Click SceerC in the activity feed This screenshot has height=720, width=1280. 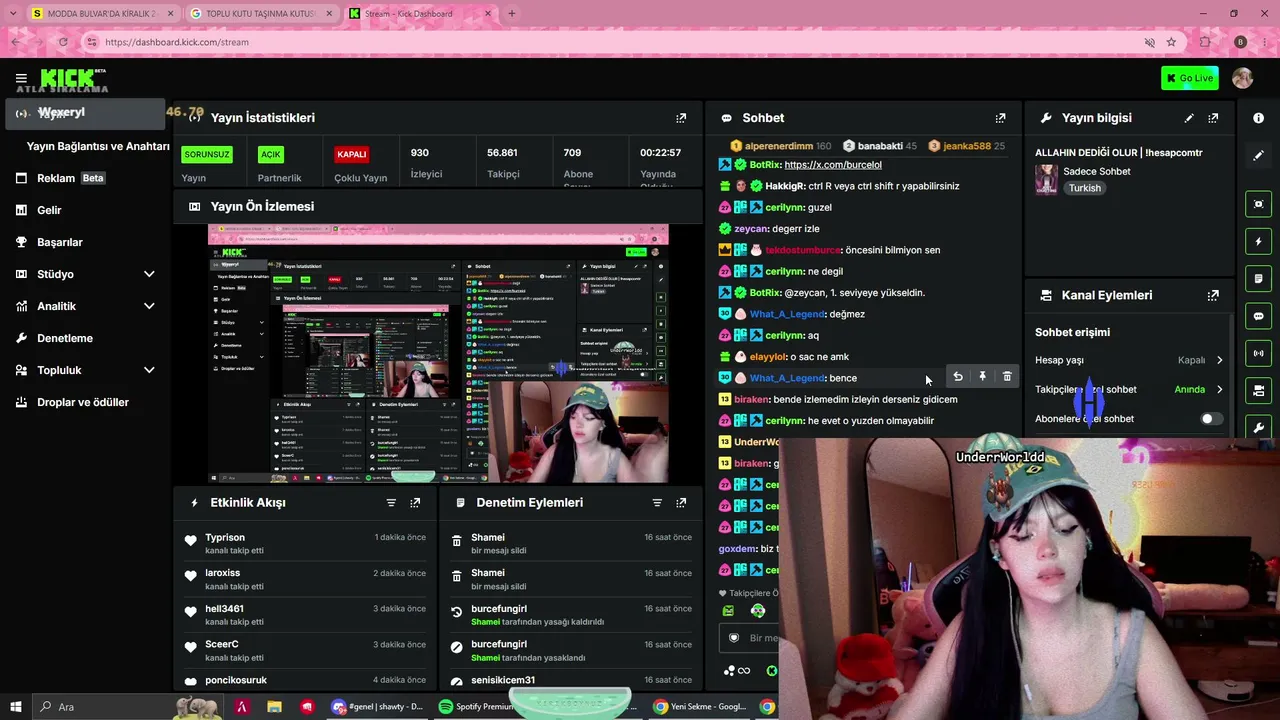[x=222, y=645]
